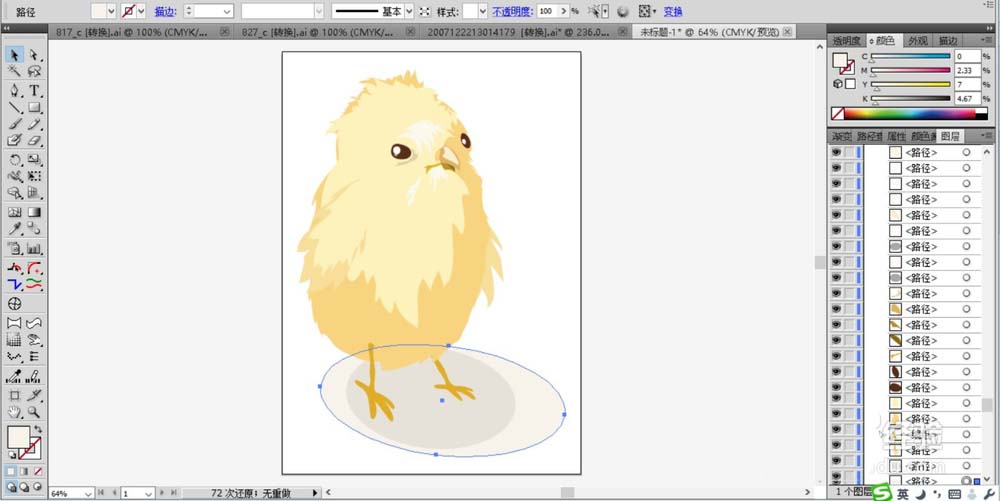This screenshot has height=501, width=1000.
Task: Select the Symbol Sprayer tool
Action: [x=15, y=248]
